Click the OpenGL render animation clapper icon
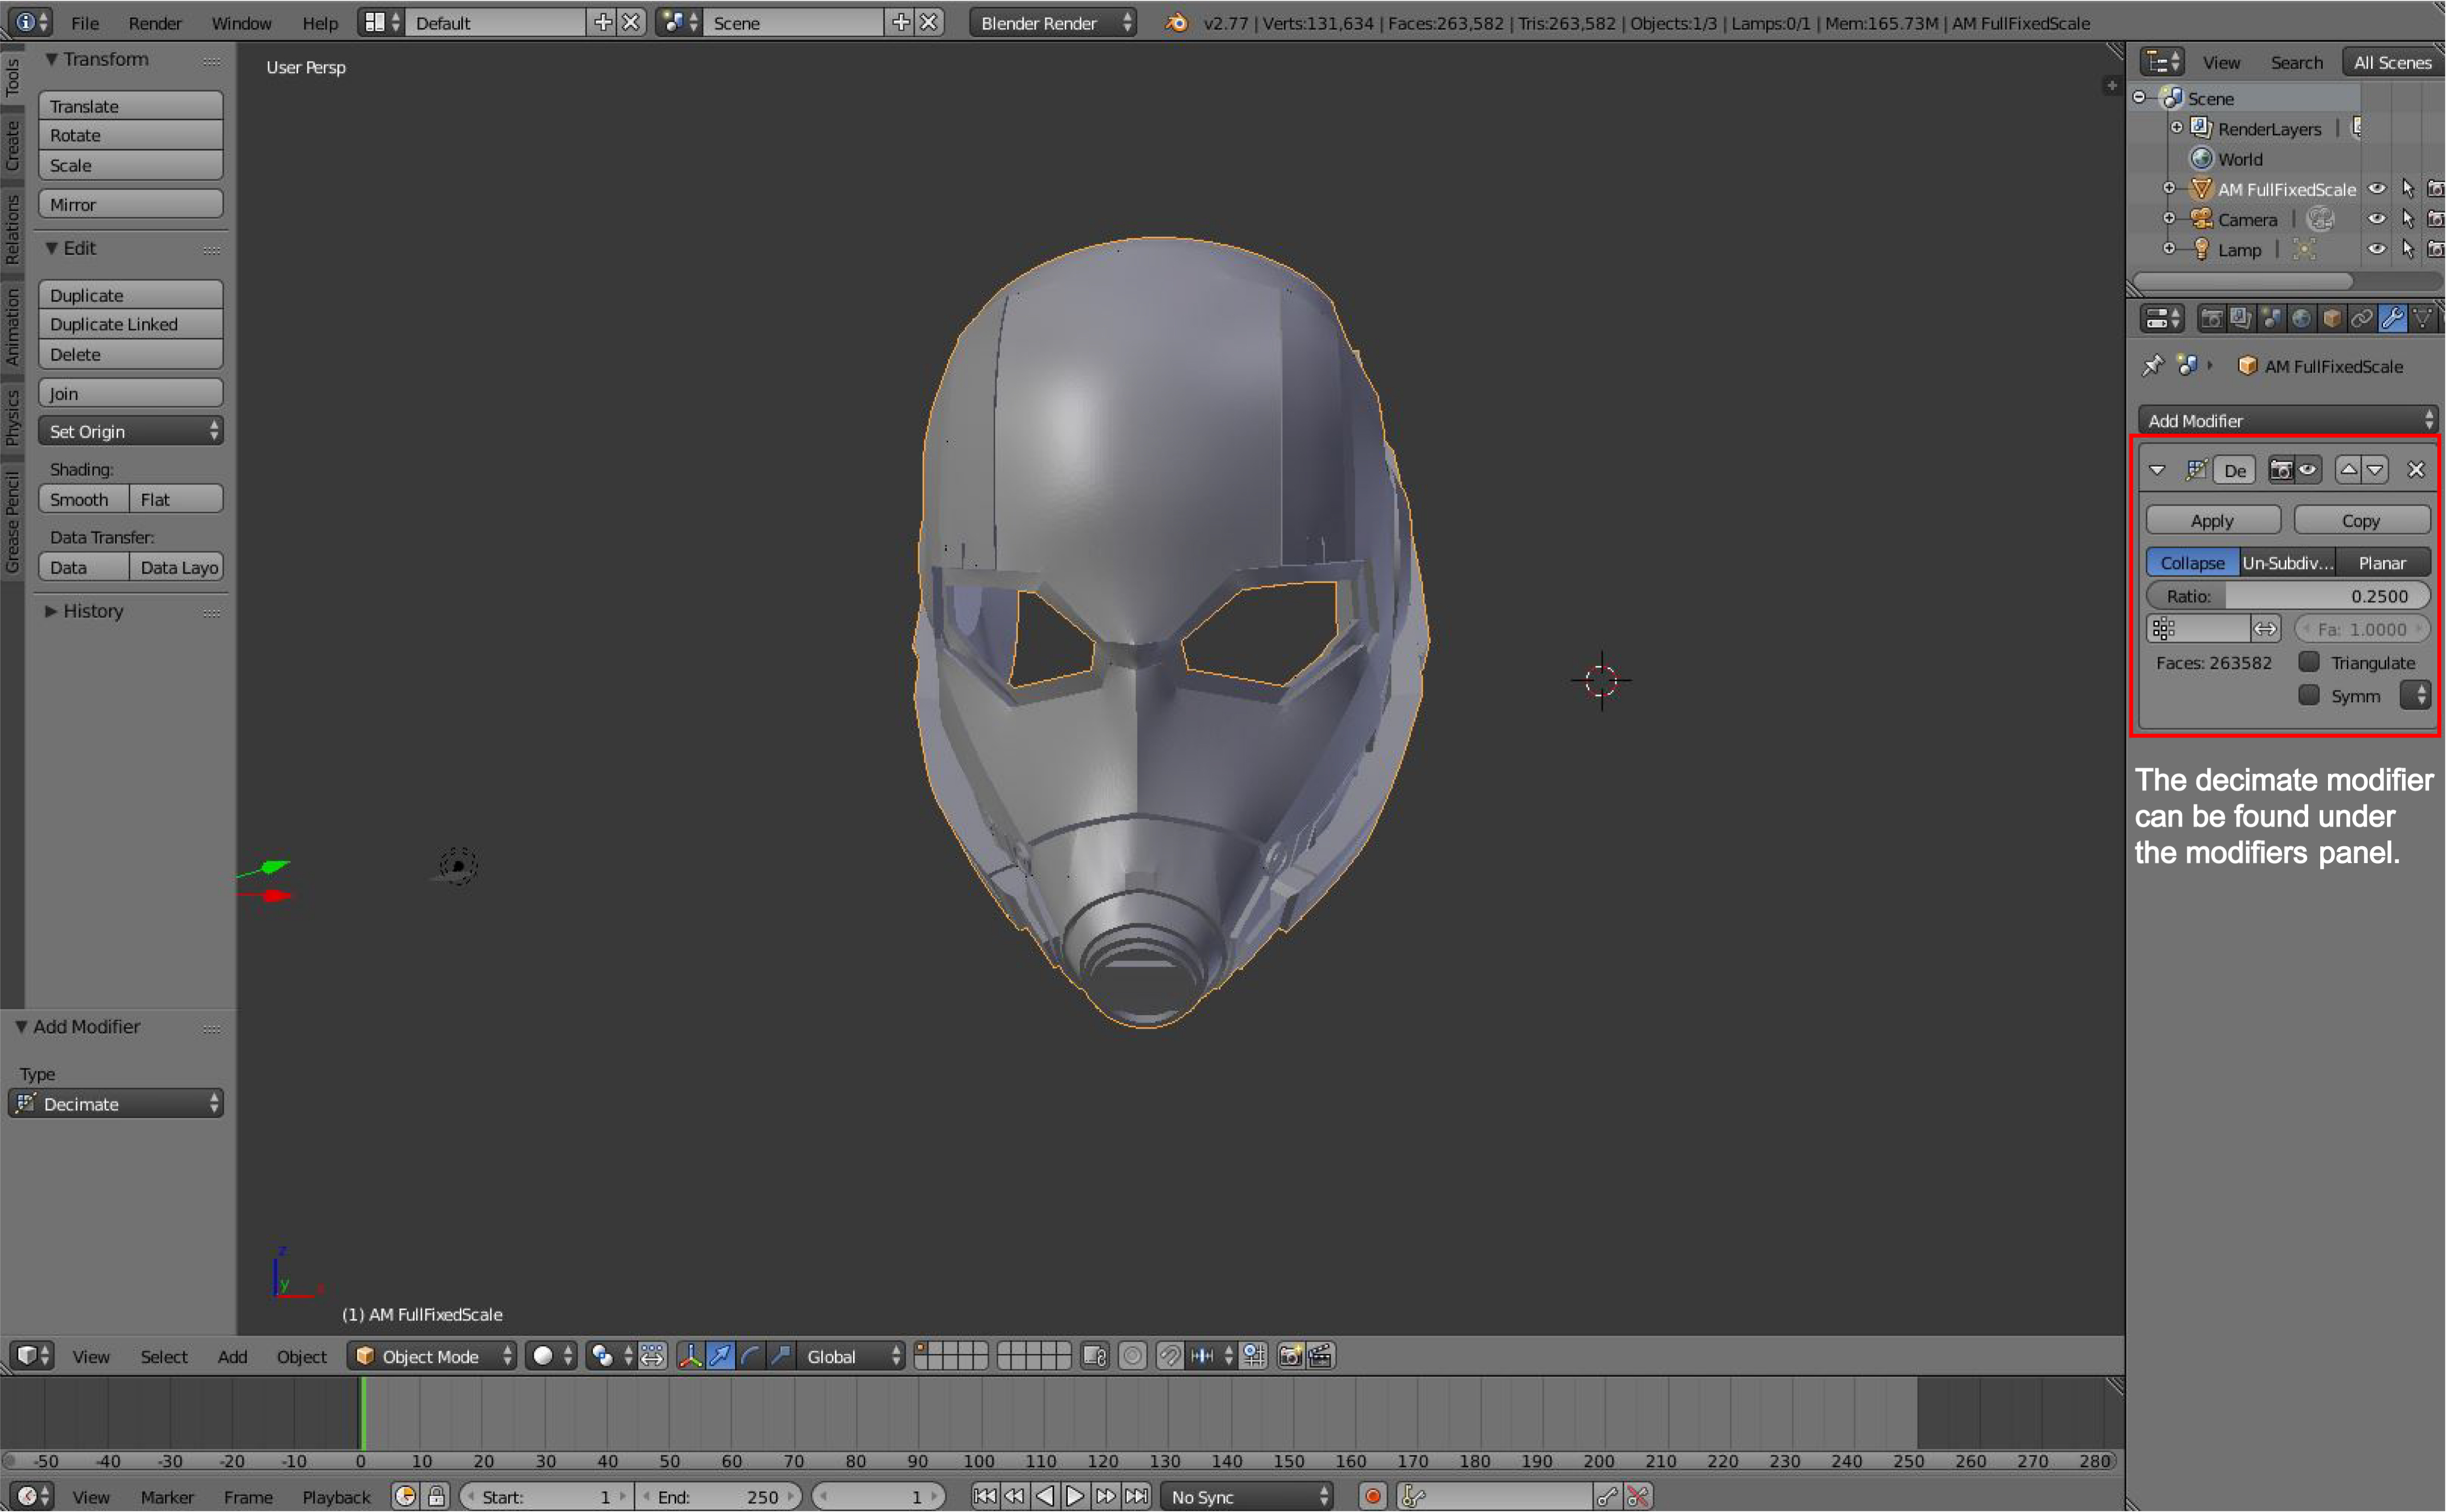 [1320, 1356]
